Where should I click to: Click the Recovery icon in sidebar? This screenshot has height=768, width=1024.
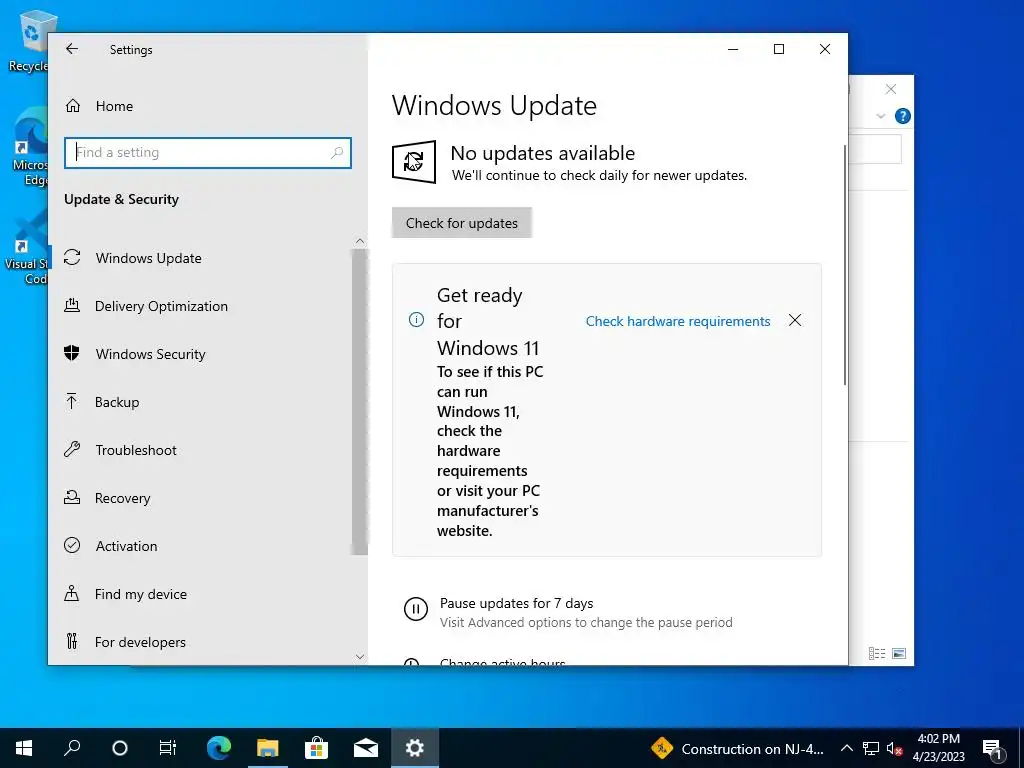[x=72, y=497]
